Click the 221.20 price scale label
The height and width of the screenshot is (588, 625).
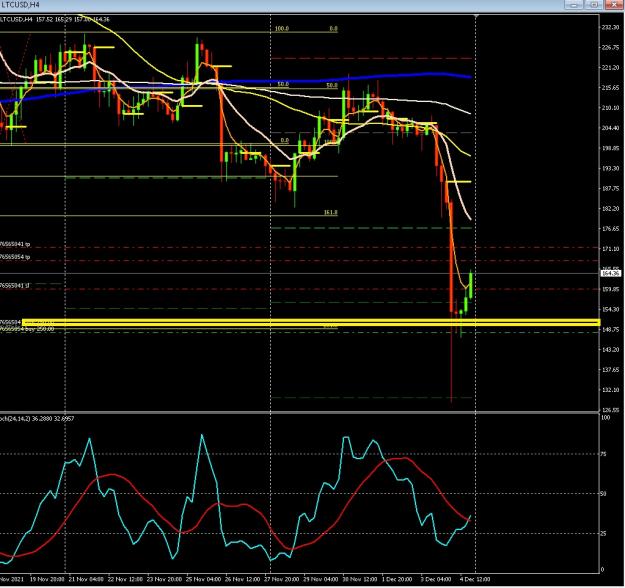[x=610, y=68]
